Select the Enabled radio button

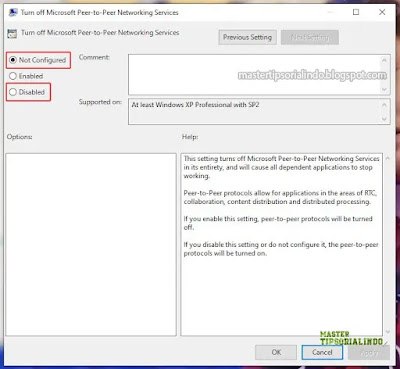pyautogui.click(x=26, y=76)
